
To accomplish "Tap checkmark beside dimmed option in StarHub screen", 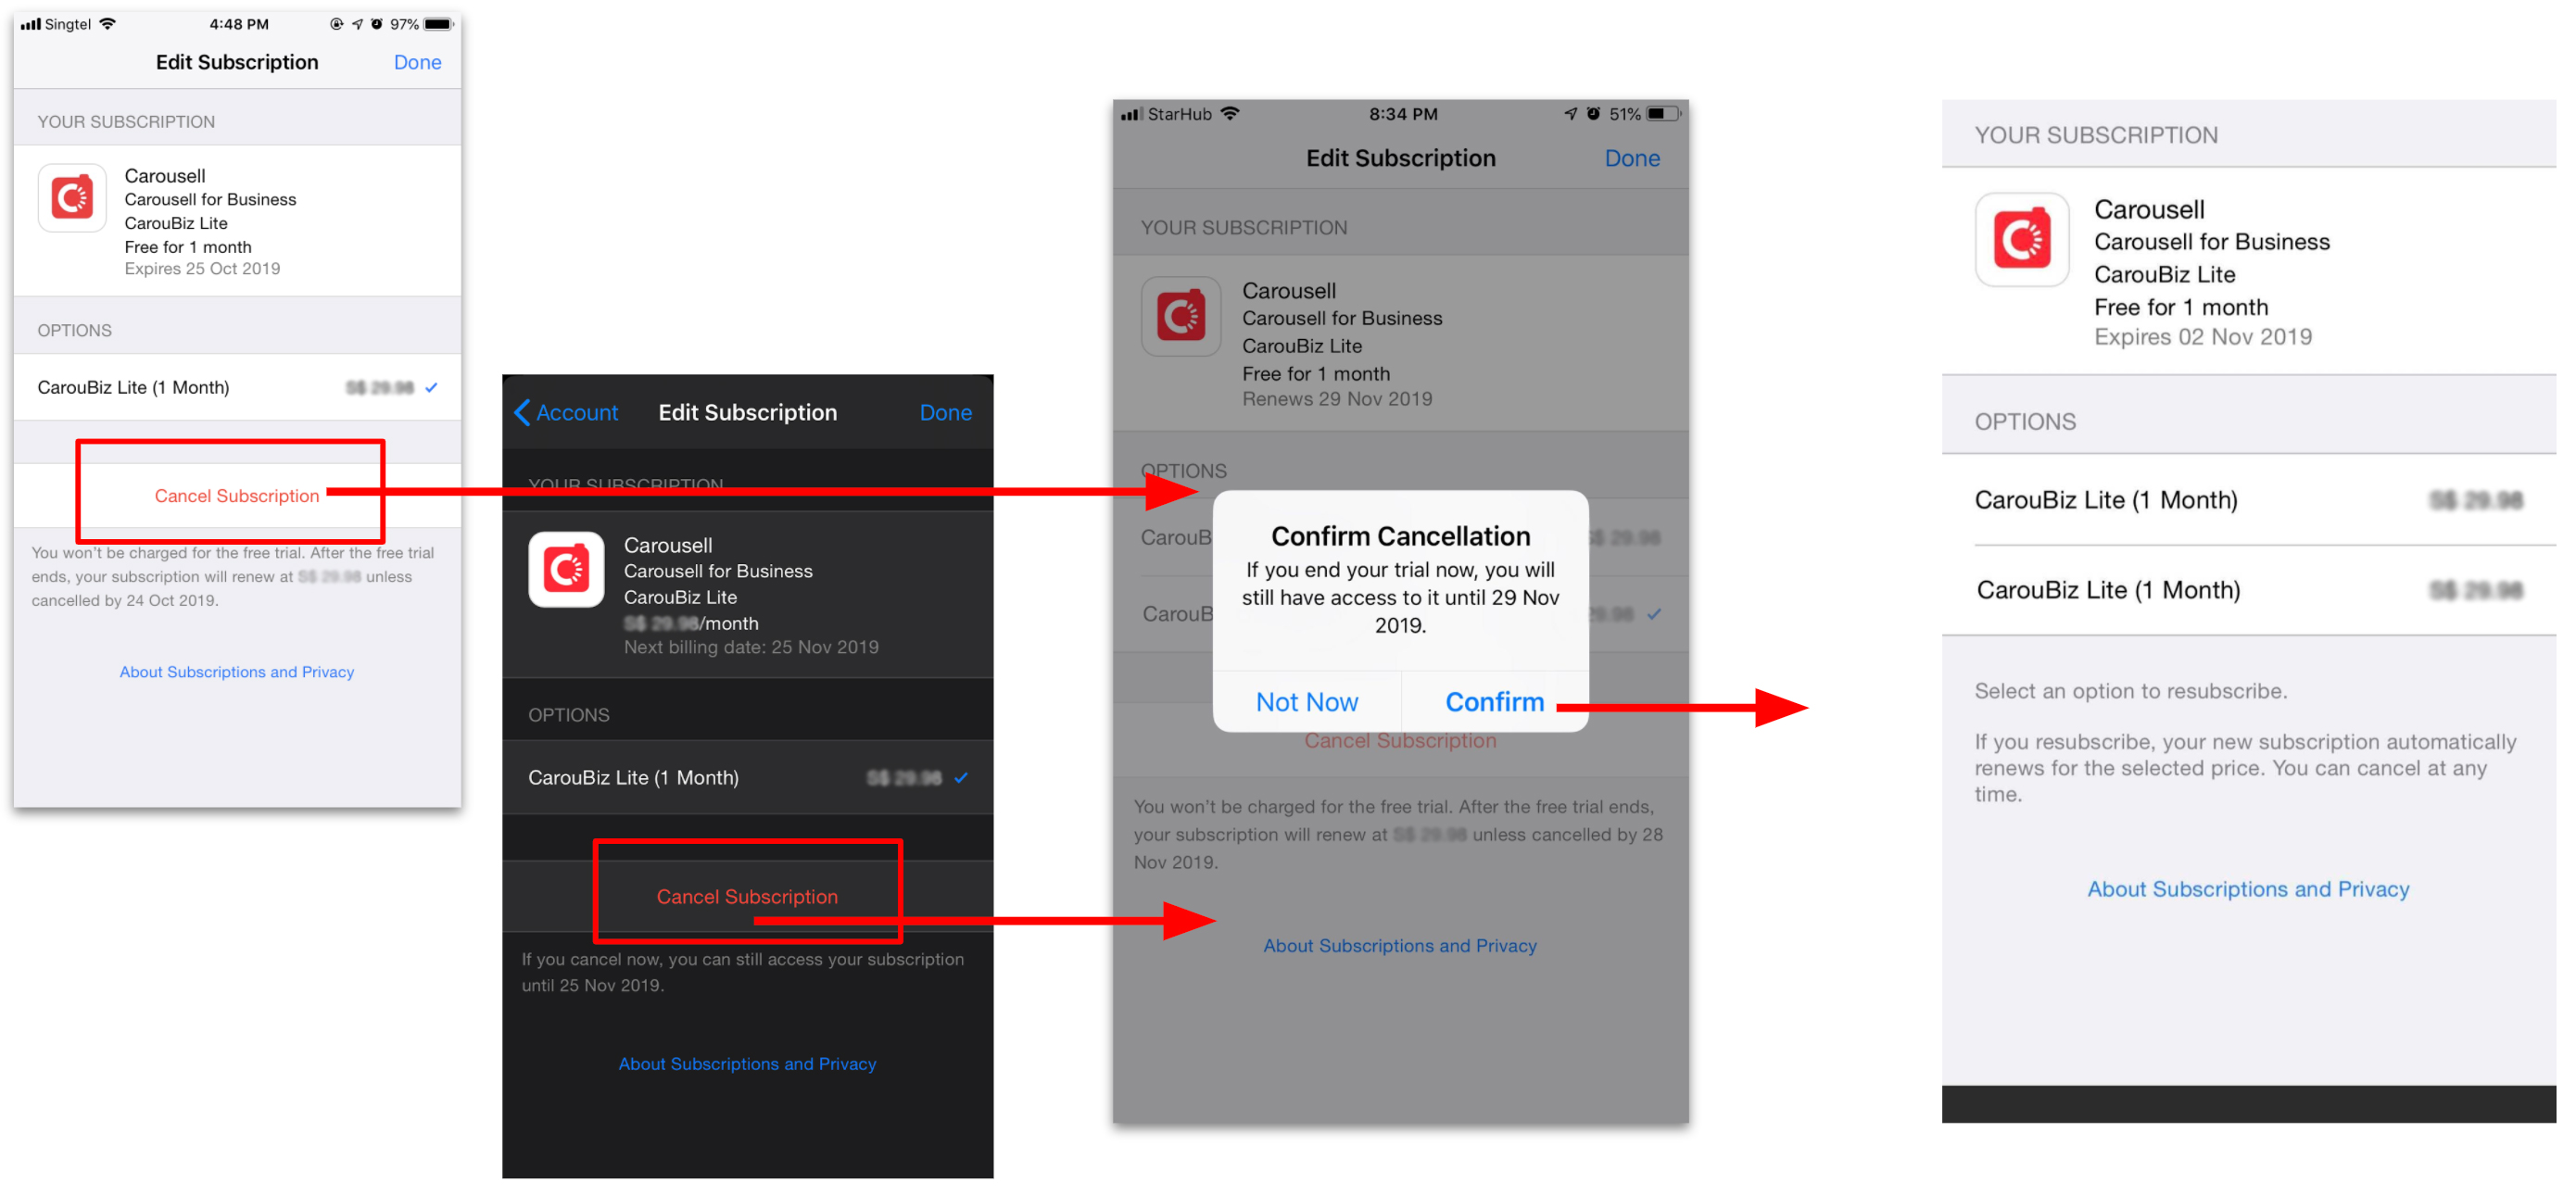I will pos(1654,614).
